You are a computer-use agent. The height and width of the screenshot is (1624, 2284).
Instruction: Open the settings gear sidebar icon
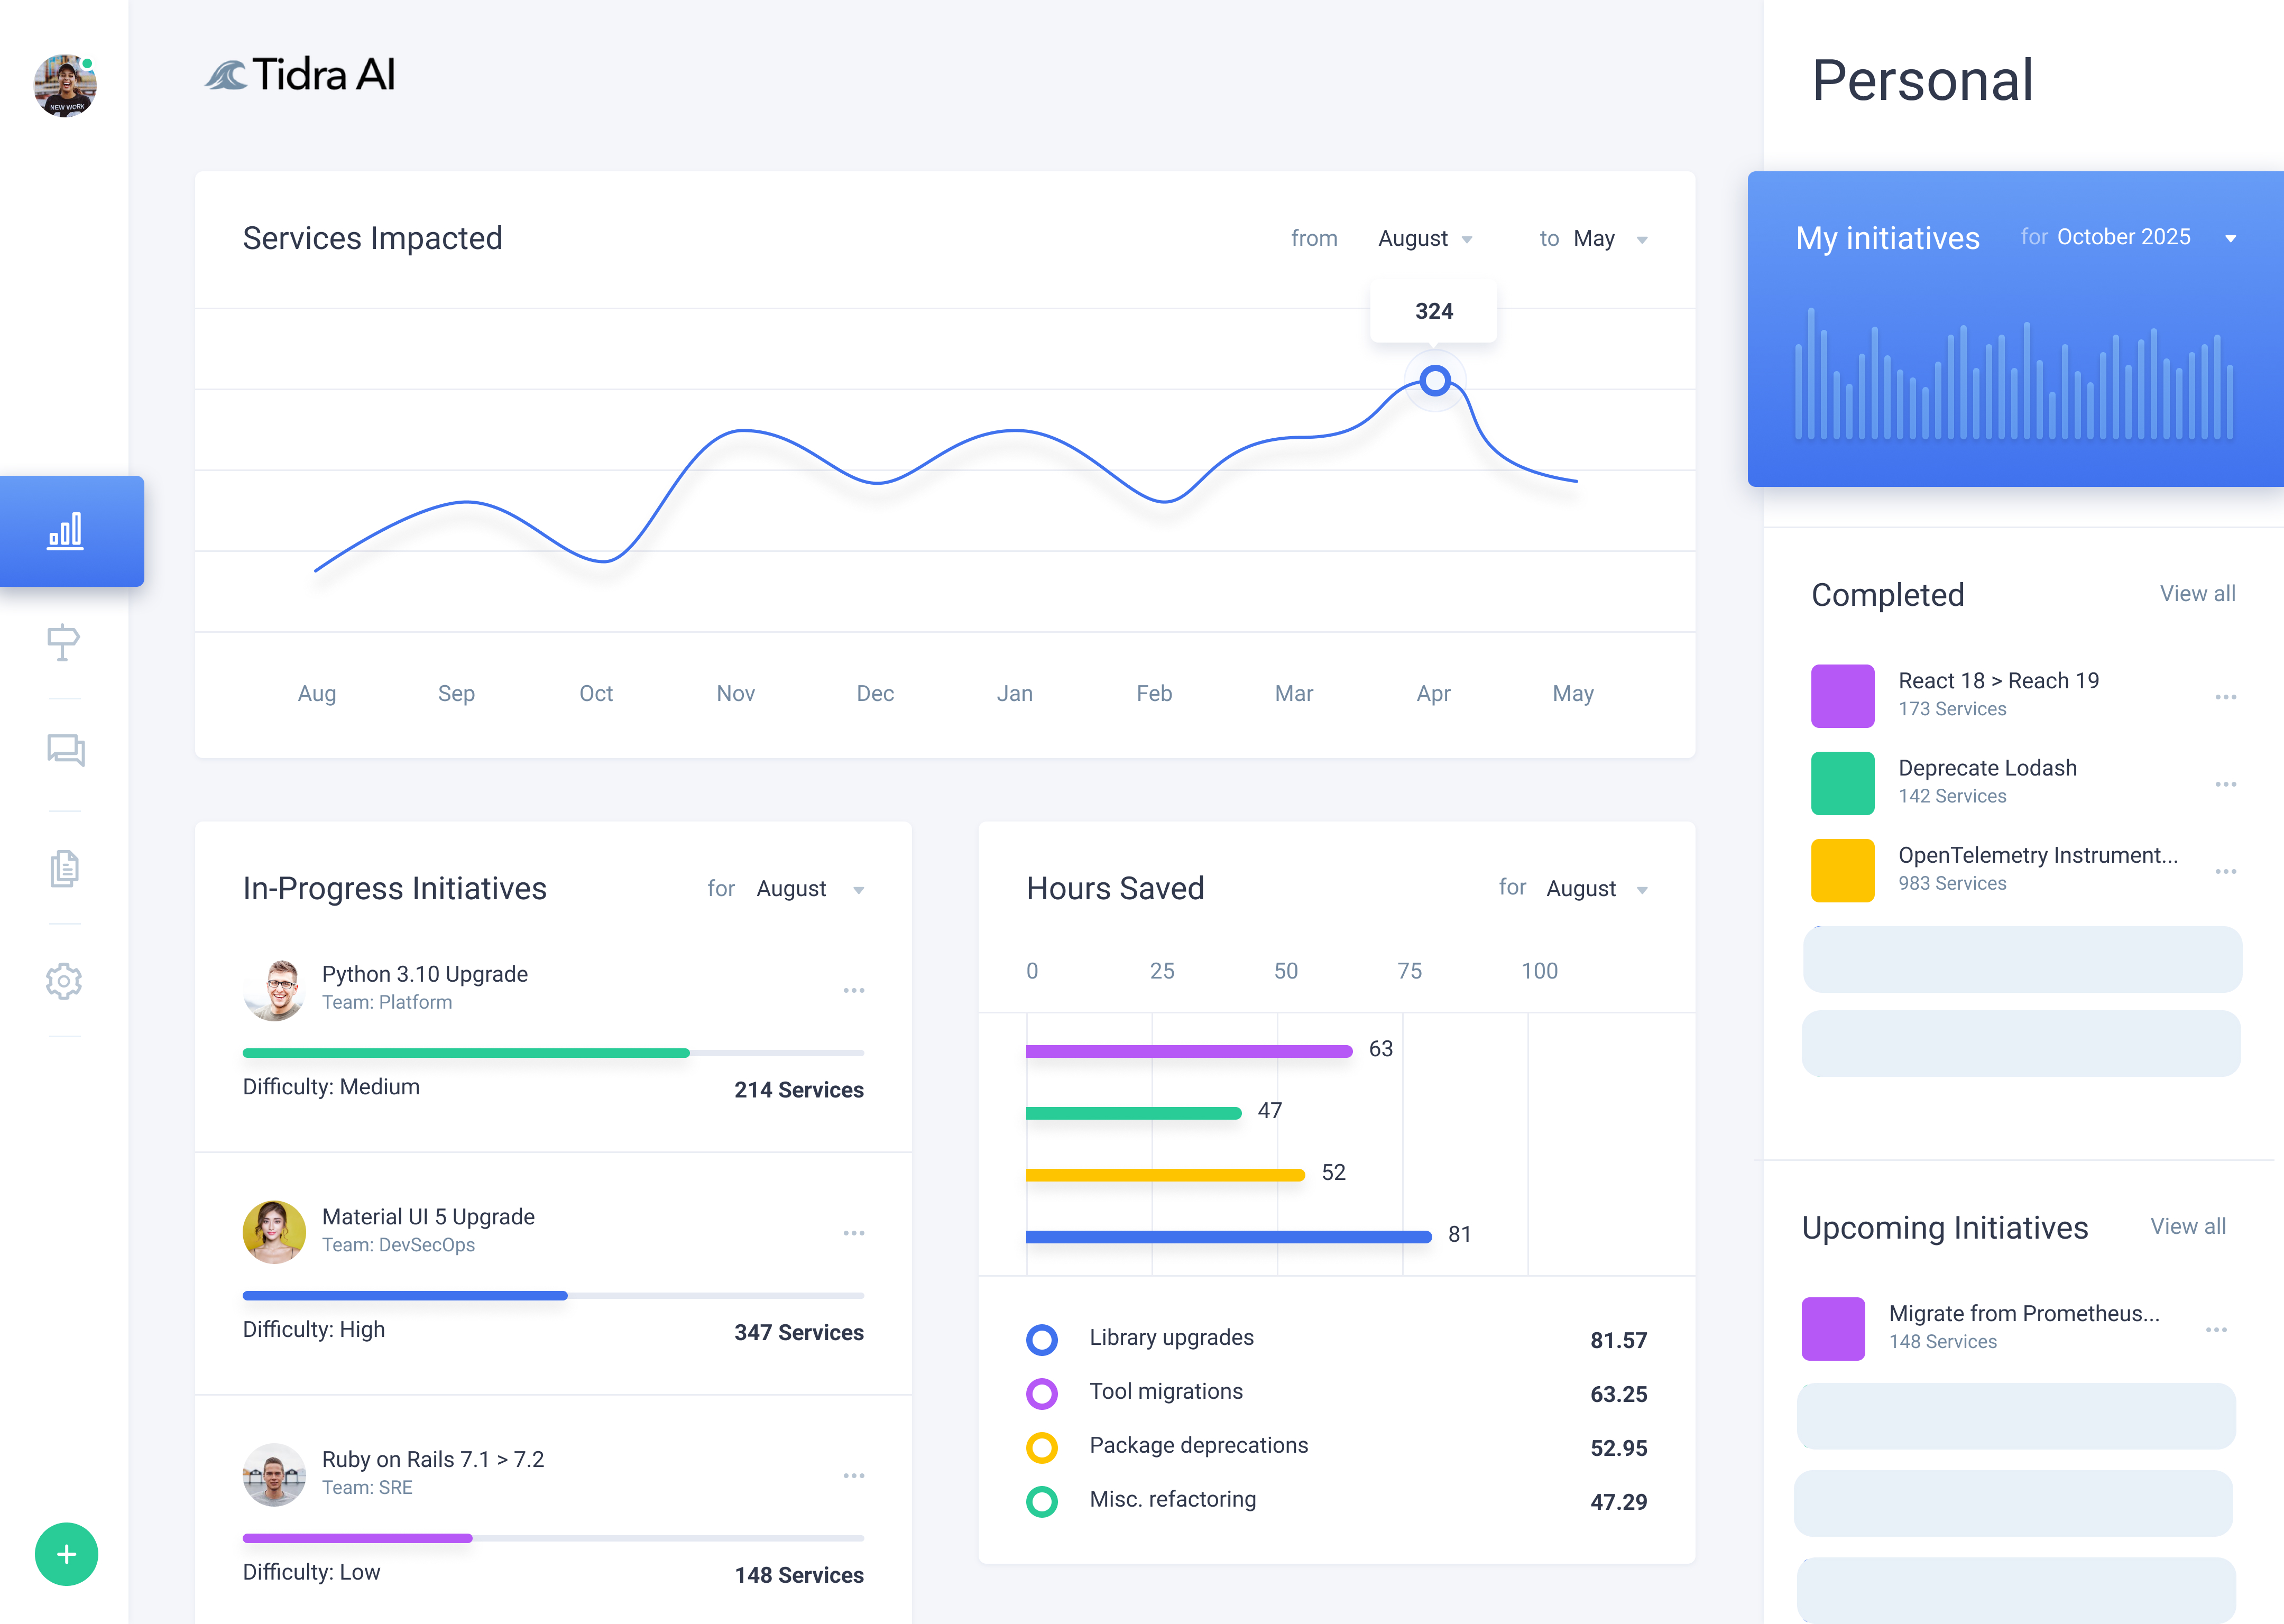[64, 981]
